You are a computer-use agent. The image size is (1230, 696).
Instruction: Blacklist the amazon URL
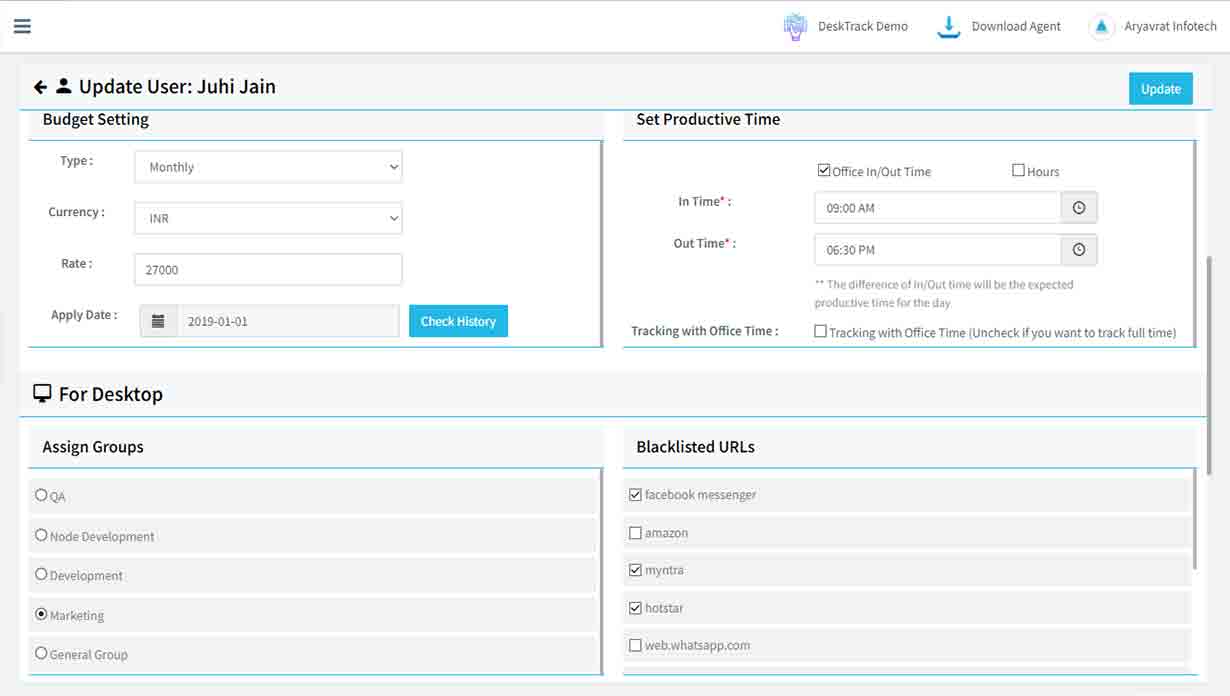coord(635,532)
